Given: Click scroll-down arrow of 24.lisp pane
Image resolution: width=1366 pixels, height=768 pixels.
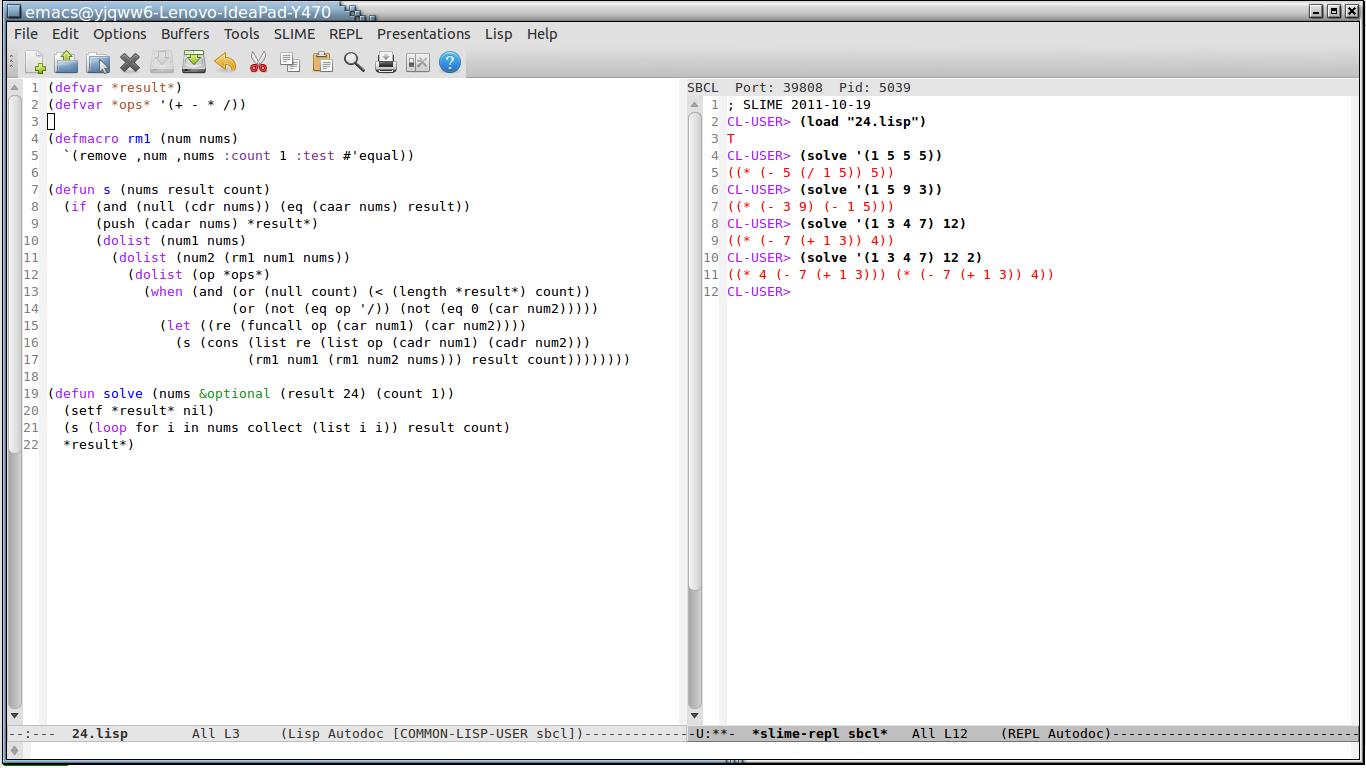Looking at the screenshot, I should pyautogui.click(x=15, y=716).
